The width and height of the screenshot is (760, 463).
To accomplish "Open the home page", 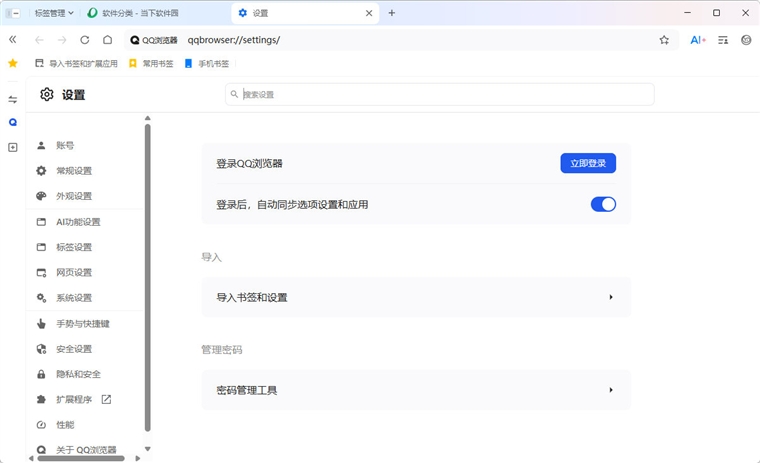I will pos(108,40).
